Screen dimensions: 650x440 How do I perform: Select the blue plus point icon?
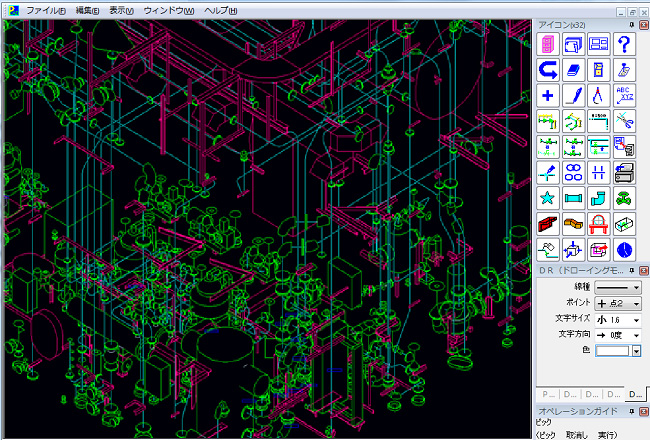(548, 95)
